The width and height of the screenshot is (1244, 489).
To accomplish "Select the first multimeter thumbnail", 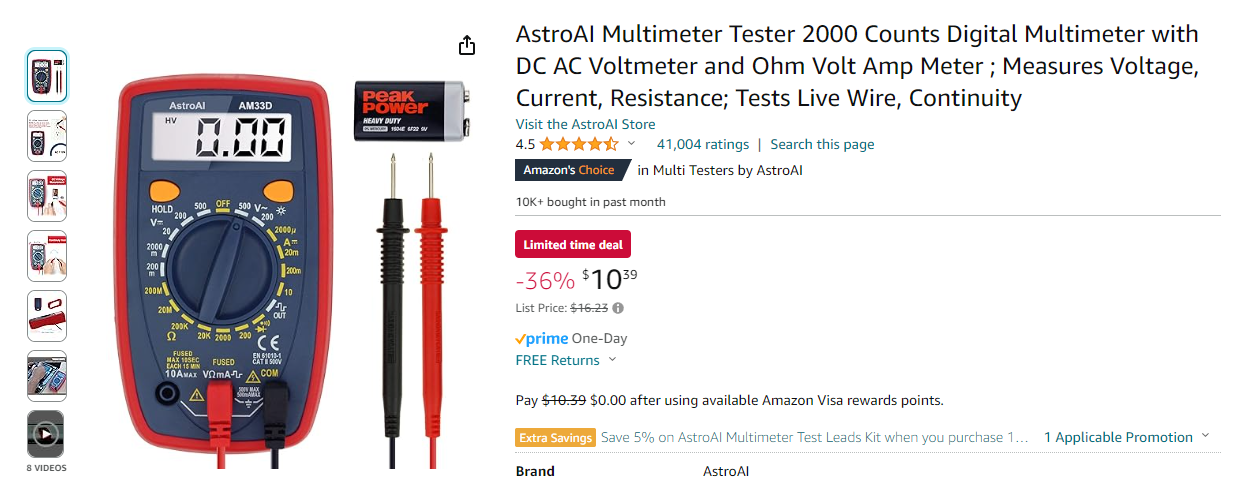I will point(46,76).
